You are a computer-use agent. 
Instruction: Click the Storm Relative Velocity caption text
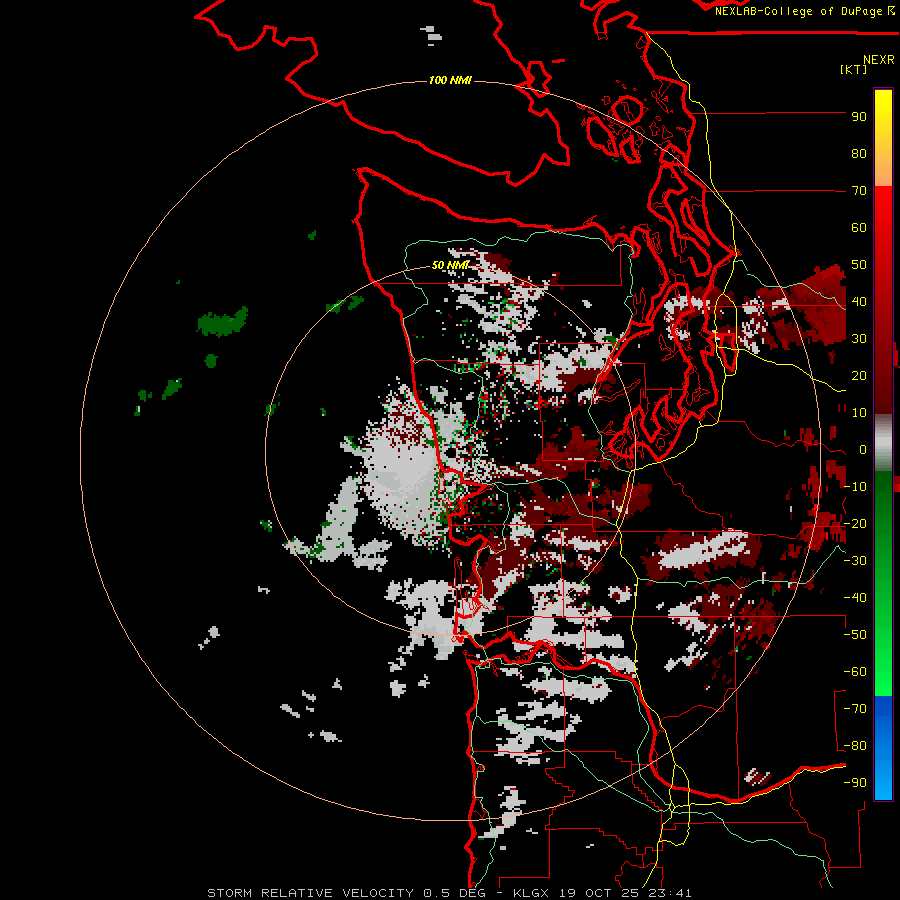tap(449, 893)
